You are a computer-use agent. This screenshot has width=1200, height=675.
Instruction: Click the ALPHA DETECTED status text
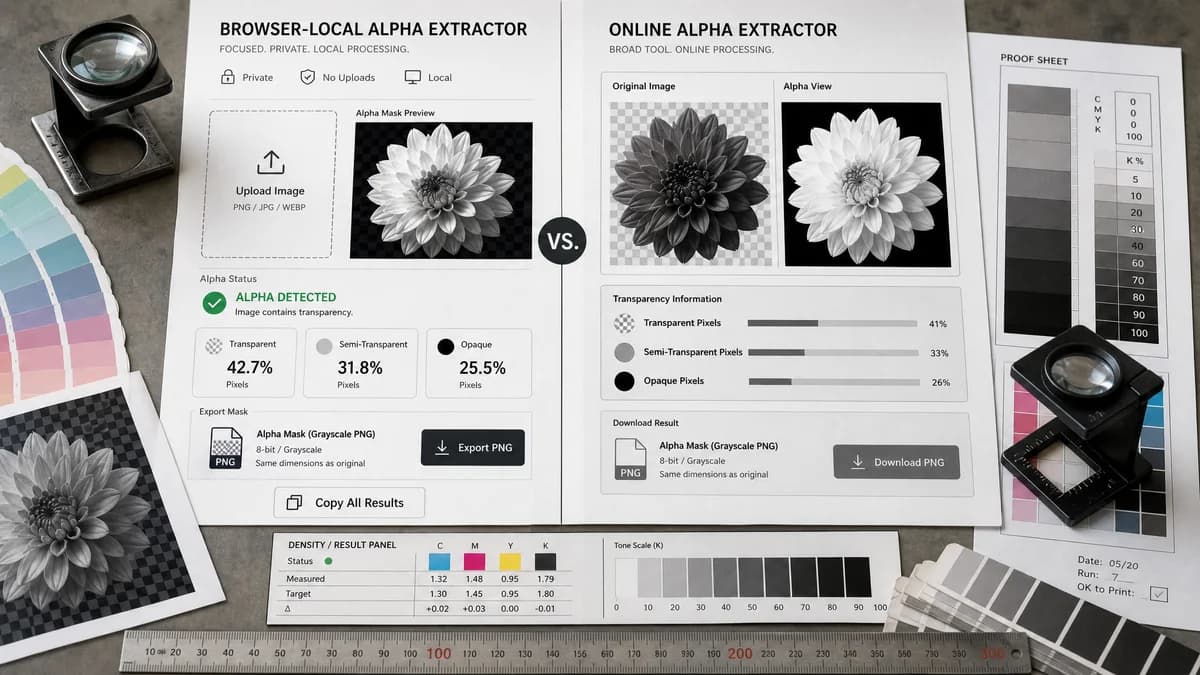(x=286, y=297)
